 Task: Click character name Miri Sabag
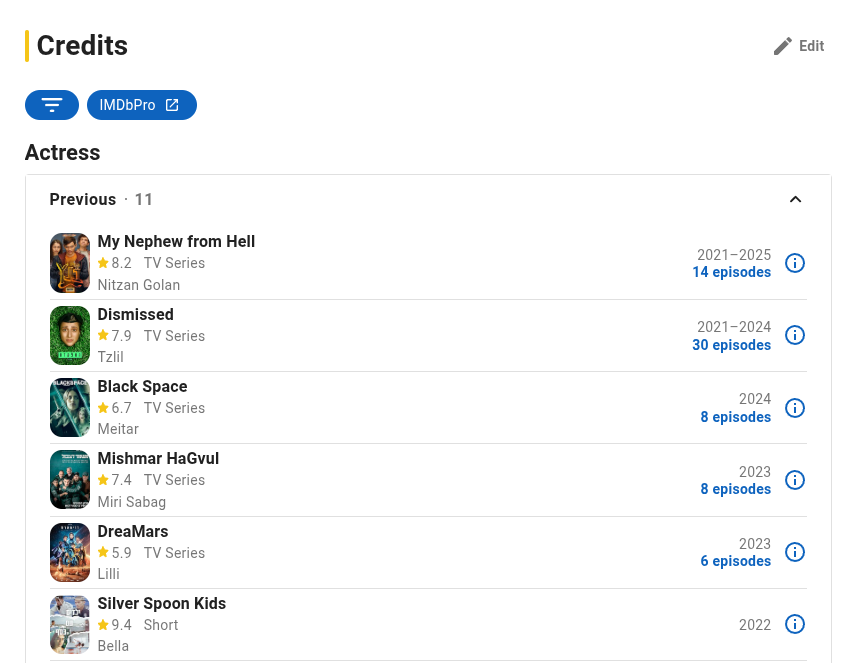[132, 502]
